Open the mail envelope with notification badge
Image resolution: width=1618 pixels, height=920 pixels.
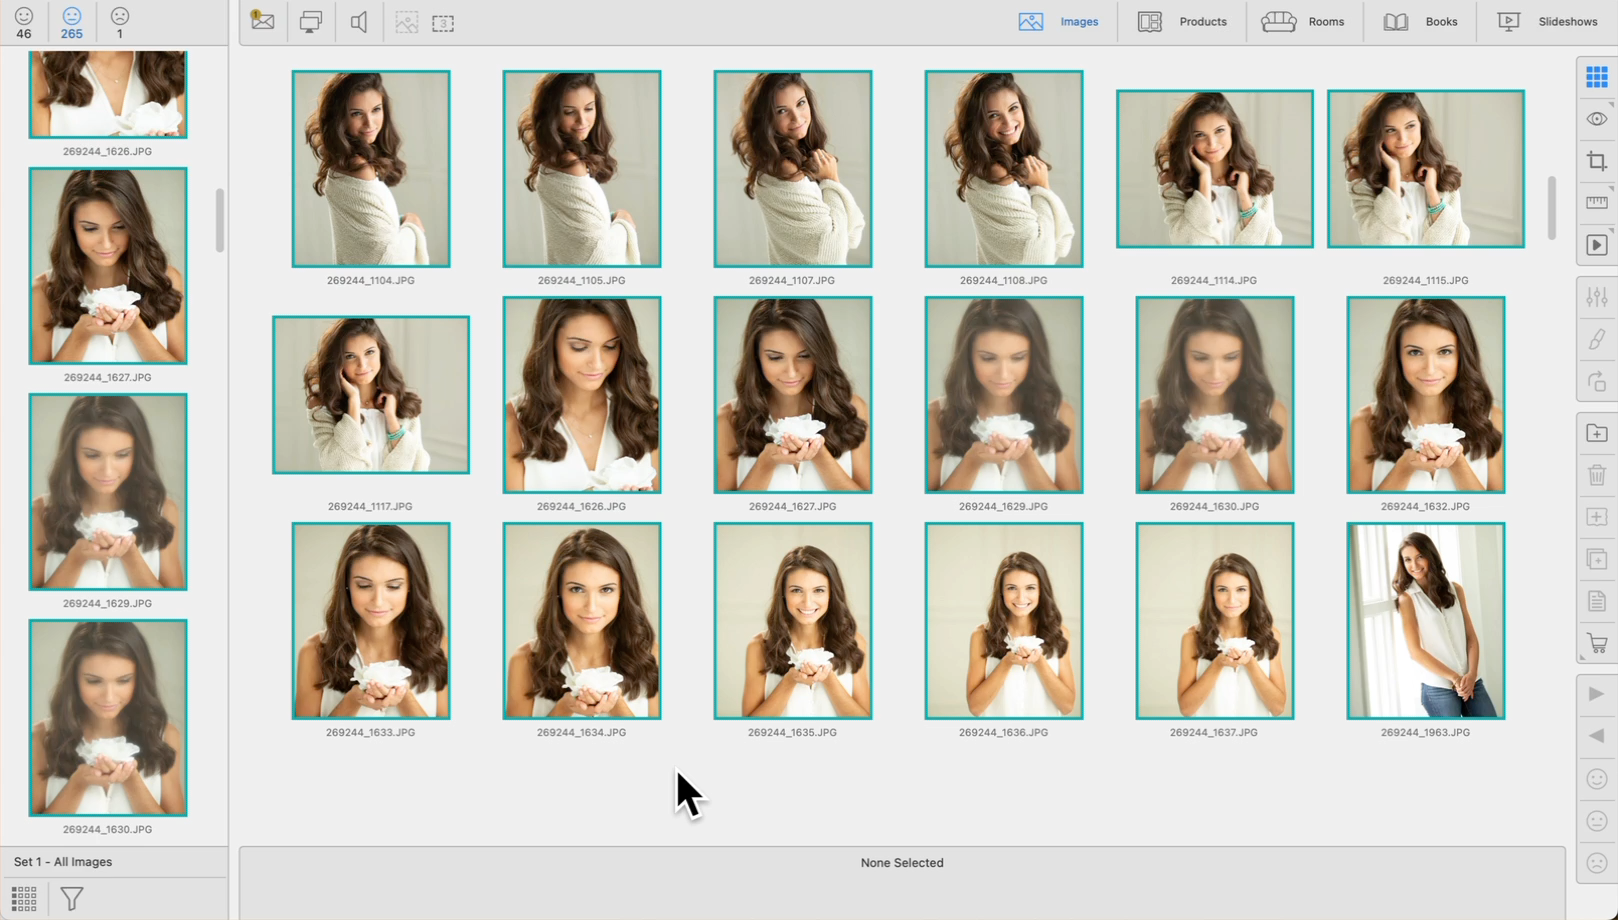pyautogui.click(x=263, y=21)
